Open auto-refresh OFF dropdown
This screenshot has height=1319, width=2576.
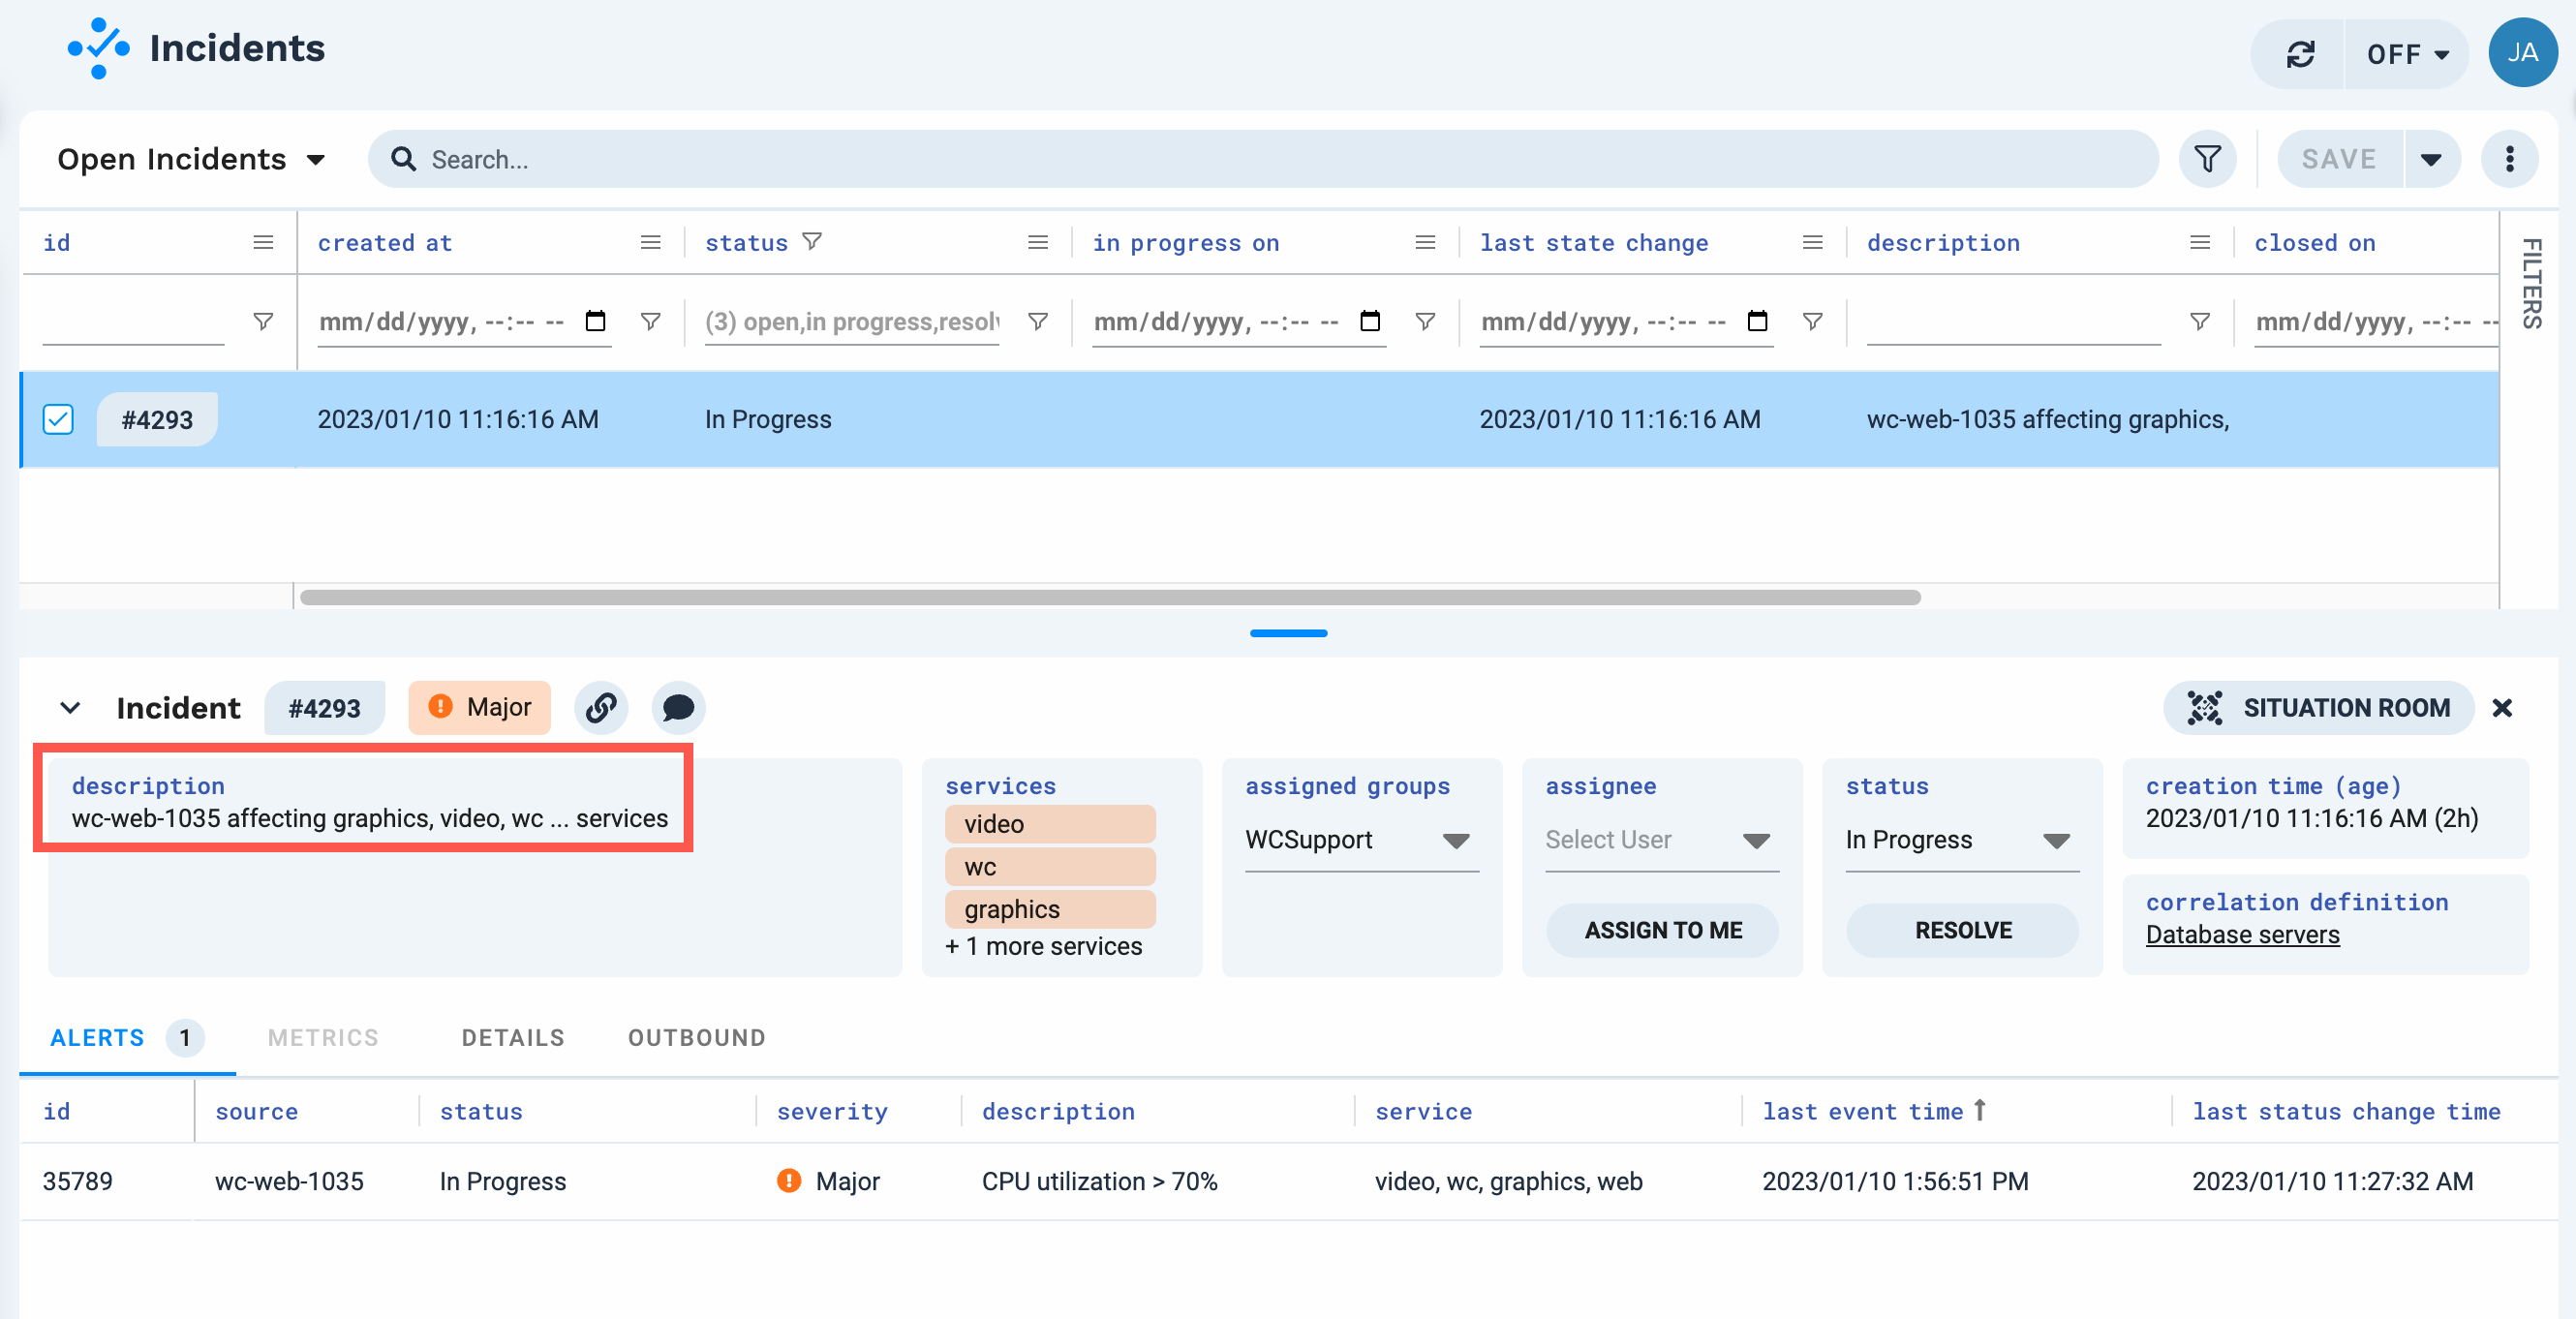2407,54
